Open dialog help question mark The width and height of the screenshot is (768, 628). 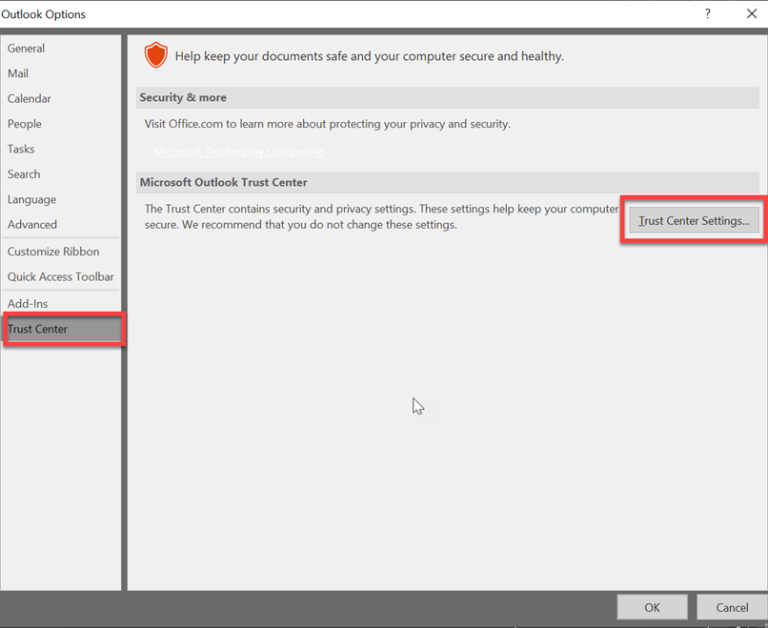(x=708, y=14)
